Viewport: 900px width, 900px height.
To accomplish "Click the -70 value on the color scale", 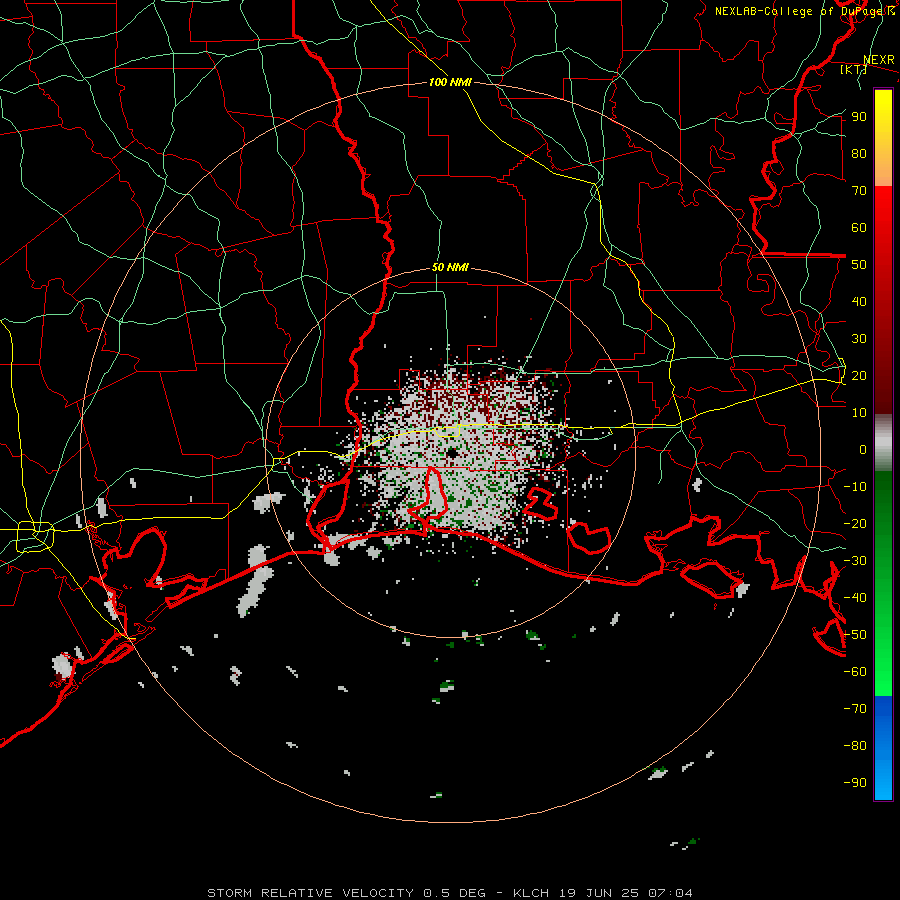I will tap(855, 709).
